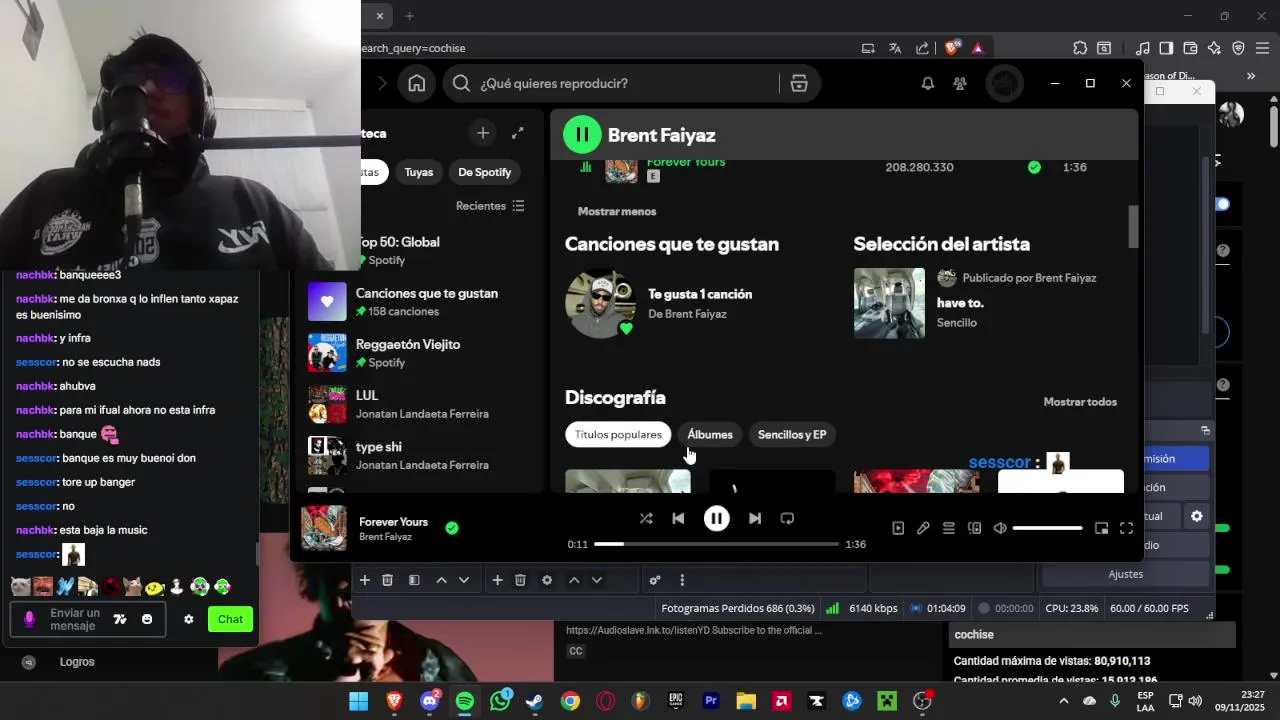Select Tuyas library filter chip
This screenshot has width=1280, height=720.
[x=419, y=172]
